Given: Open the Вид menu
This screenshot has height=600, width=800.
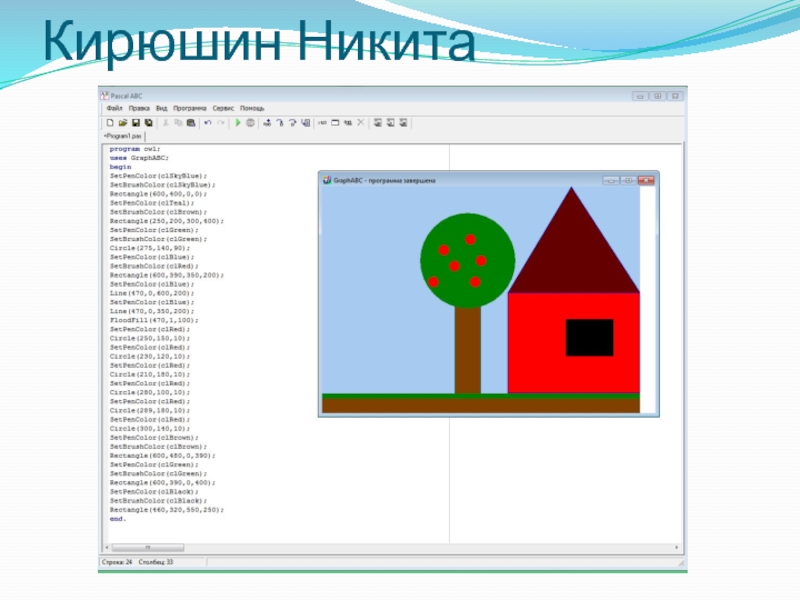Looking at the screenshot, I should point(161,108).
